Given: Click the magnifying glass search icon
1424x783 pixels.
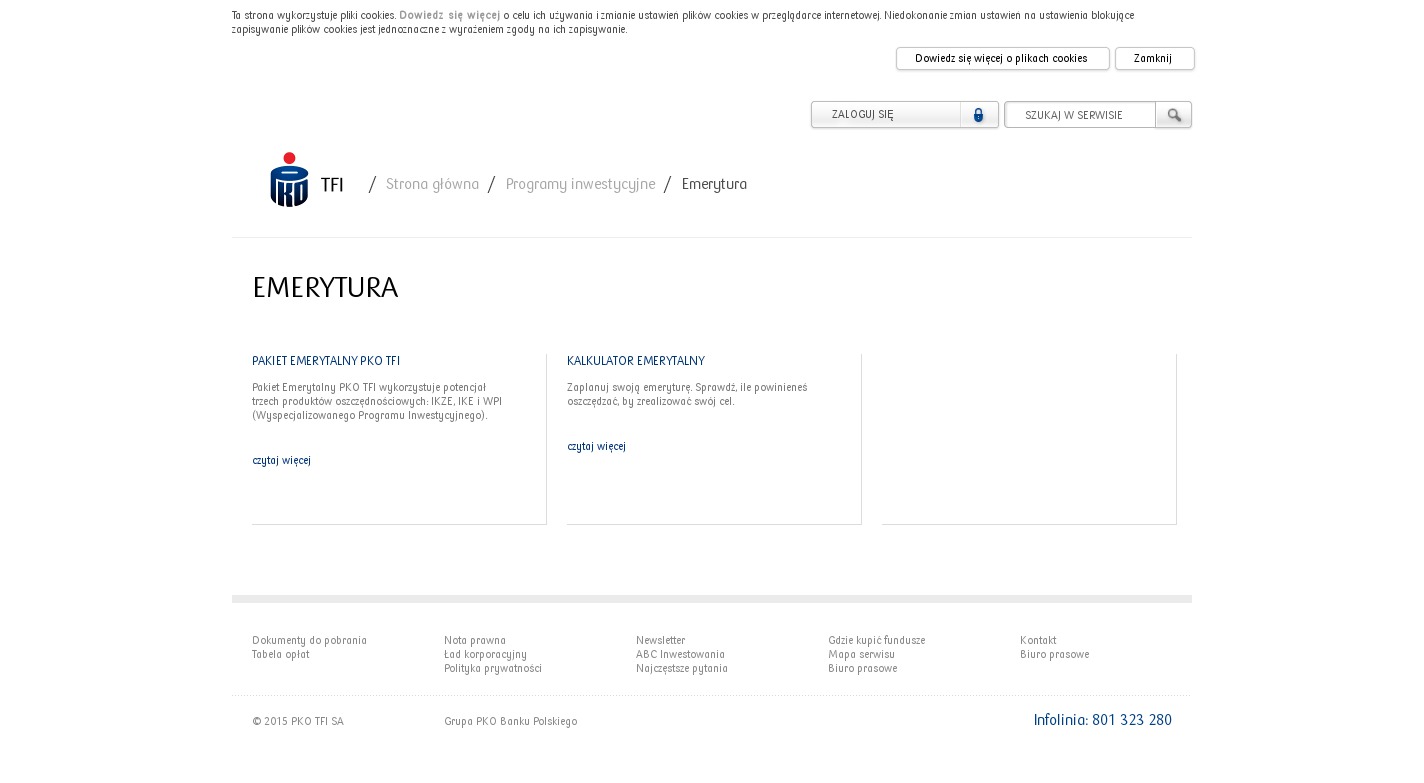Looking at the screenshot, I should coord(1174,115).
